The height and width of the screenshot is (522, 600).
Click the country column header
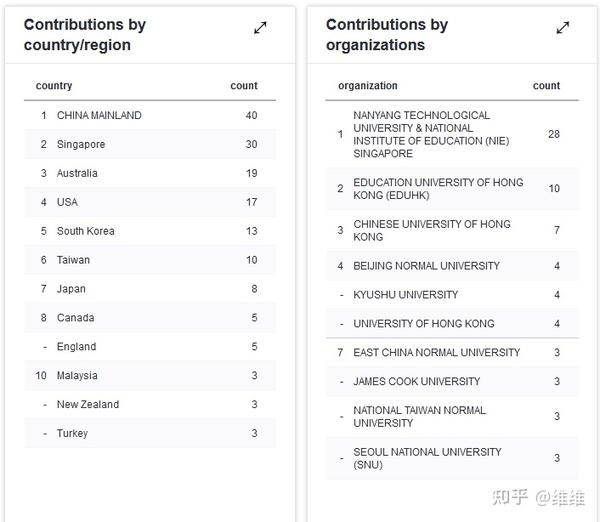pyautogui.click(x=54, y=86)
